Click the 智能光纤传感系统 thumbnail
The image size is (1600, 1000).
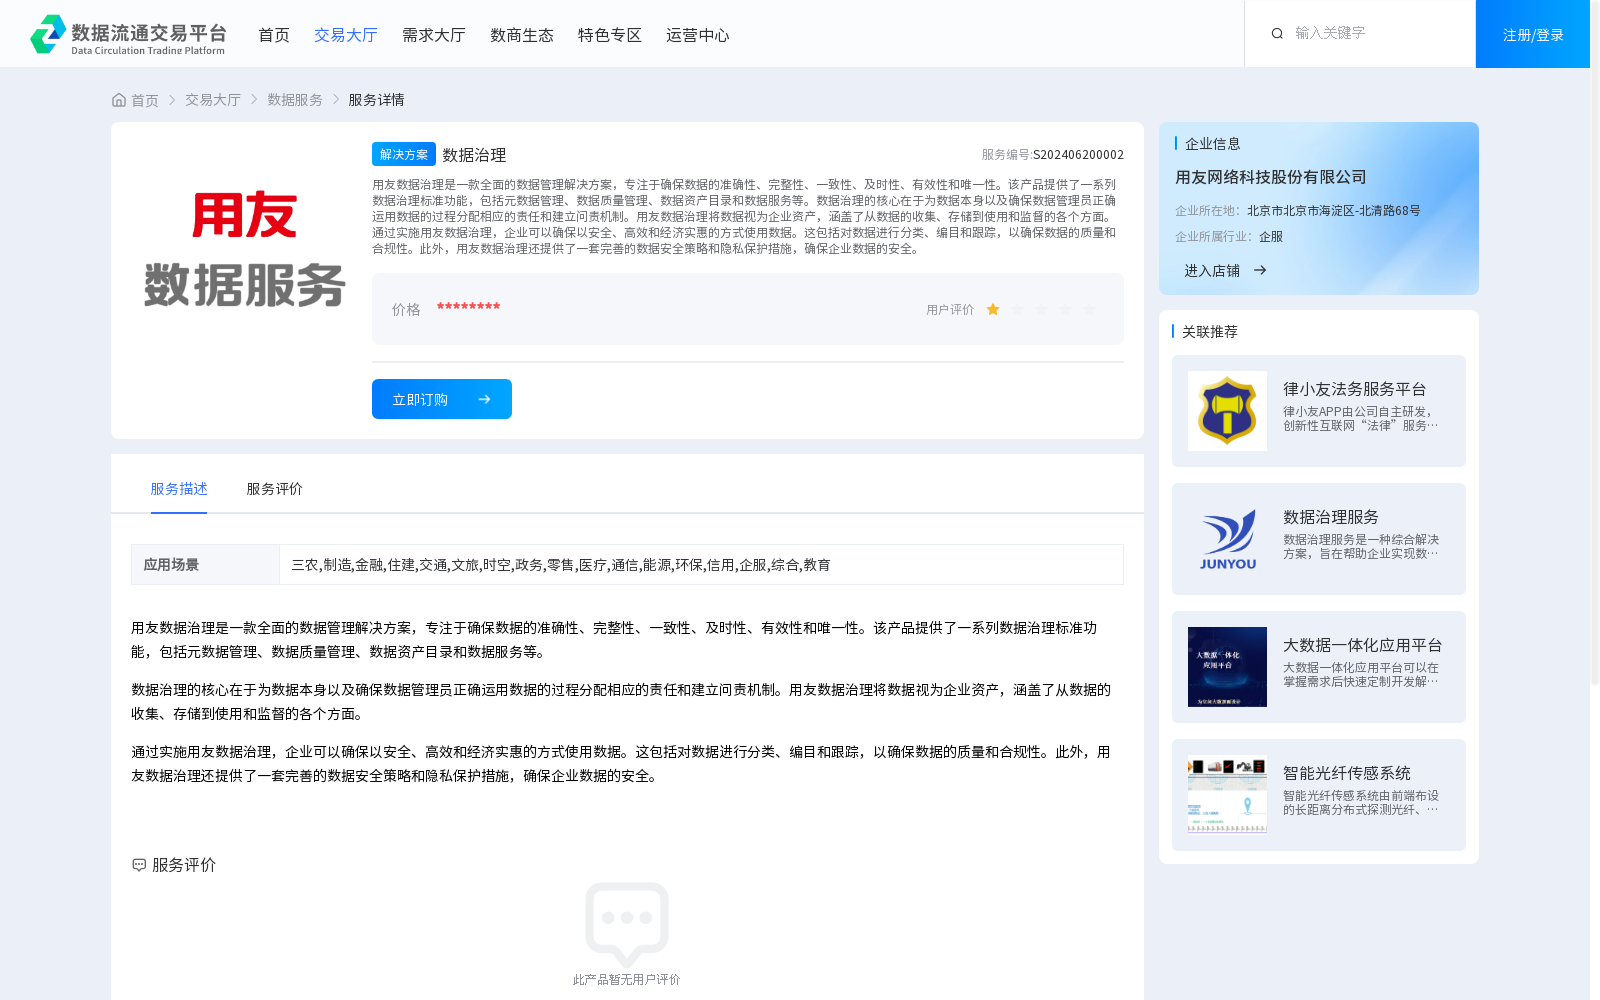click(1227, 795)
